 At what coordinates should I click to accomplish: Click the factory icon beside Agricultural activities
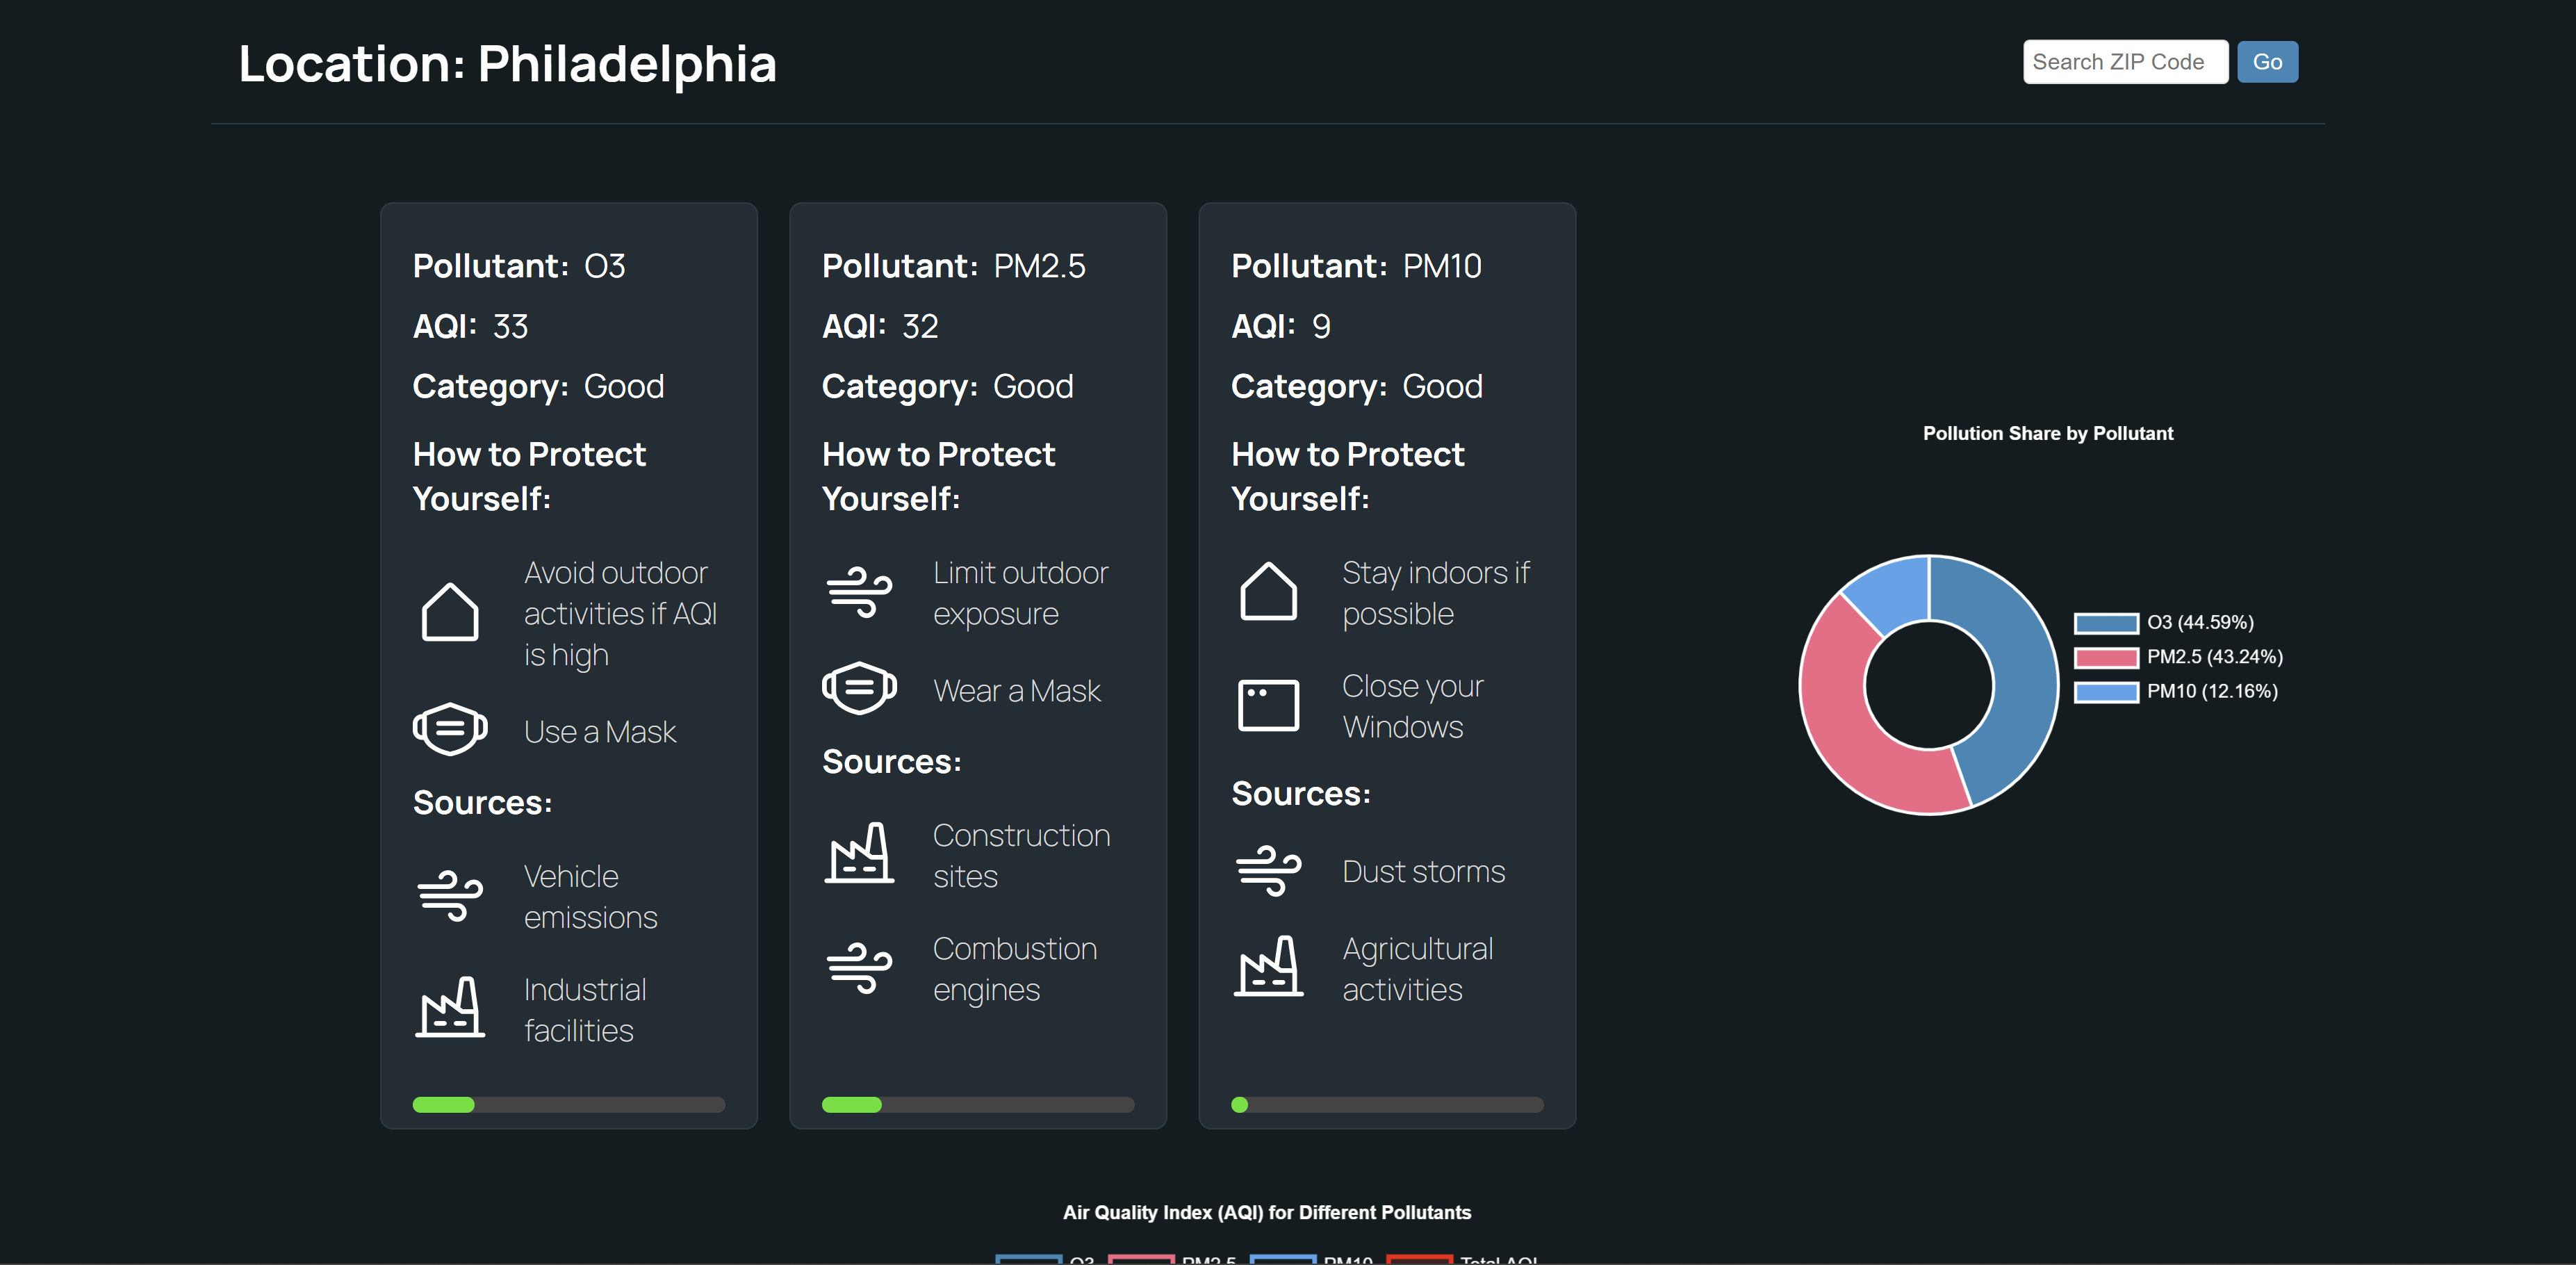coord(1268,967)
